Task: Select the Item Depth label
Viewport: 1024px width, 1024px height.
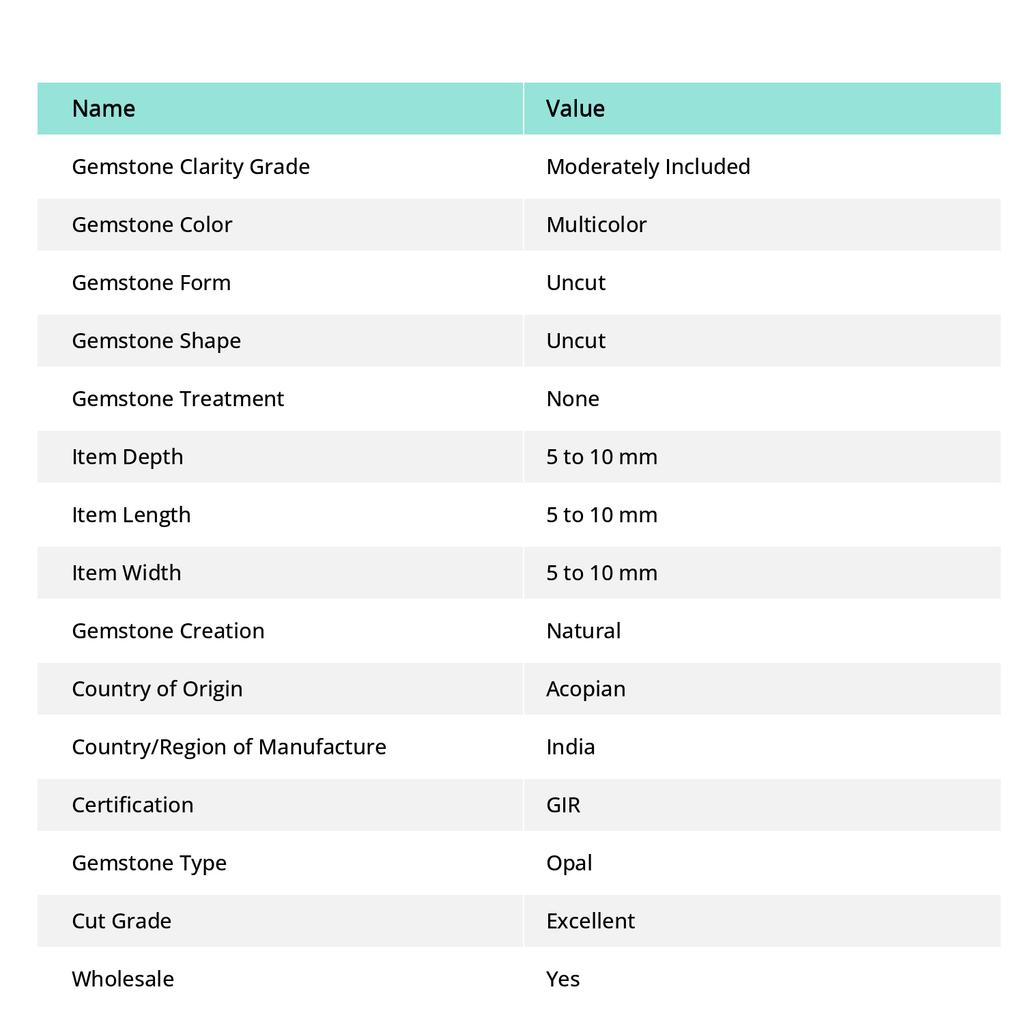Action: point(127,457)
